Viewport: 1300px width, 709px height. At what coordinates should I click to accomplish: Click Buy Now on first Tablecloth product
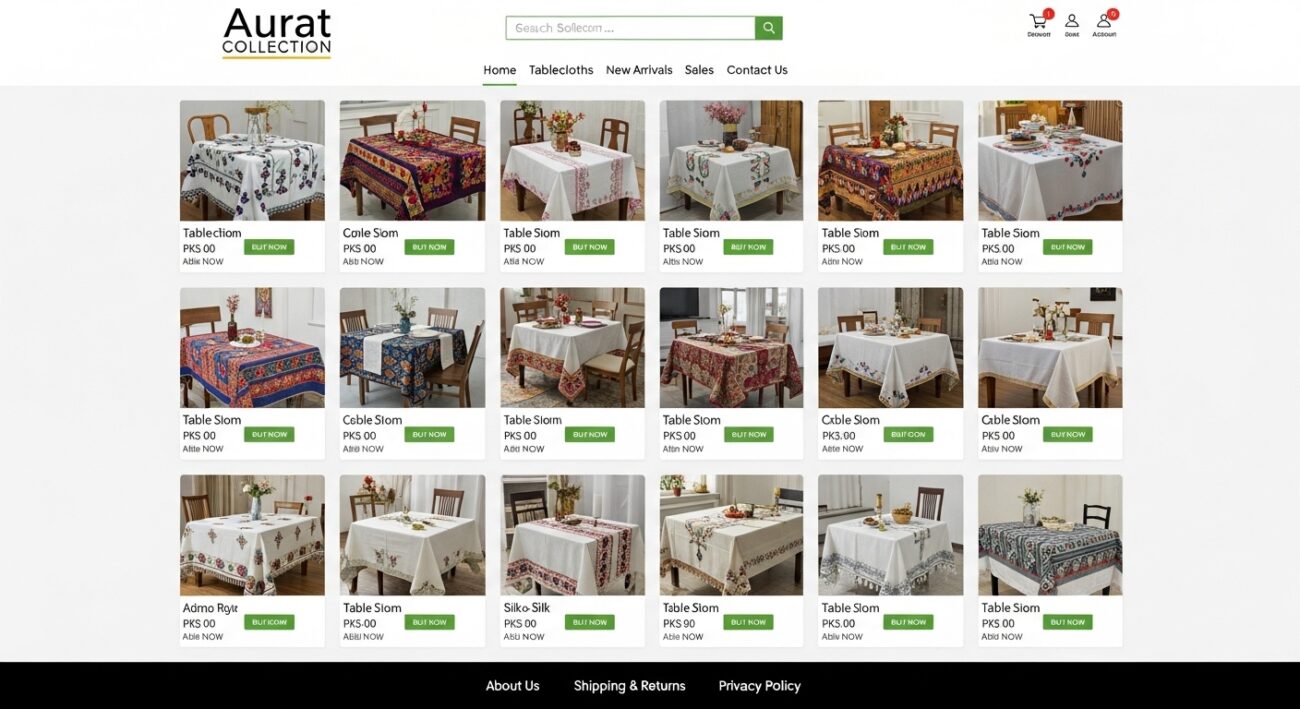click(x=269, y=247)
